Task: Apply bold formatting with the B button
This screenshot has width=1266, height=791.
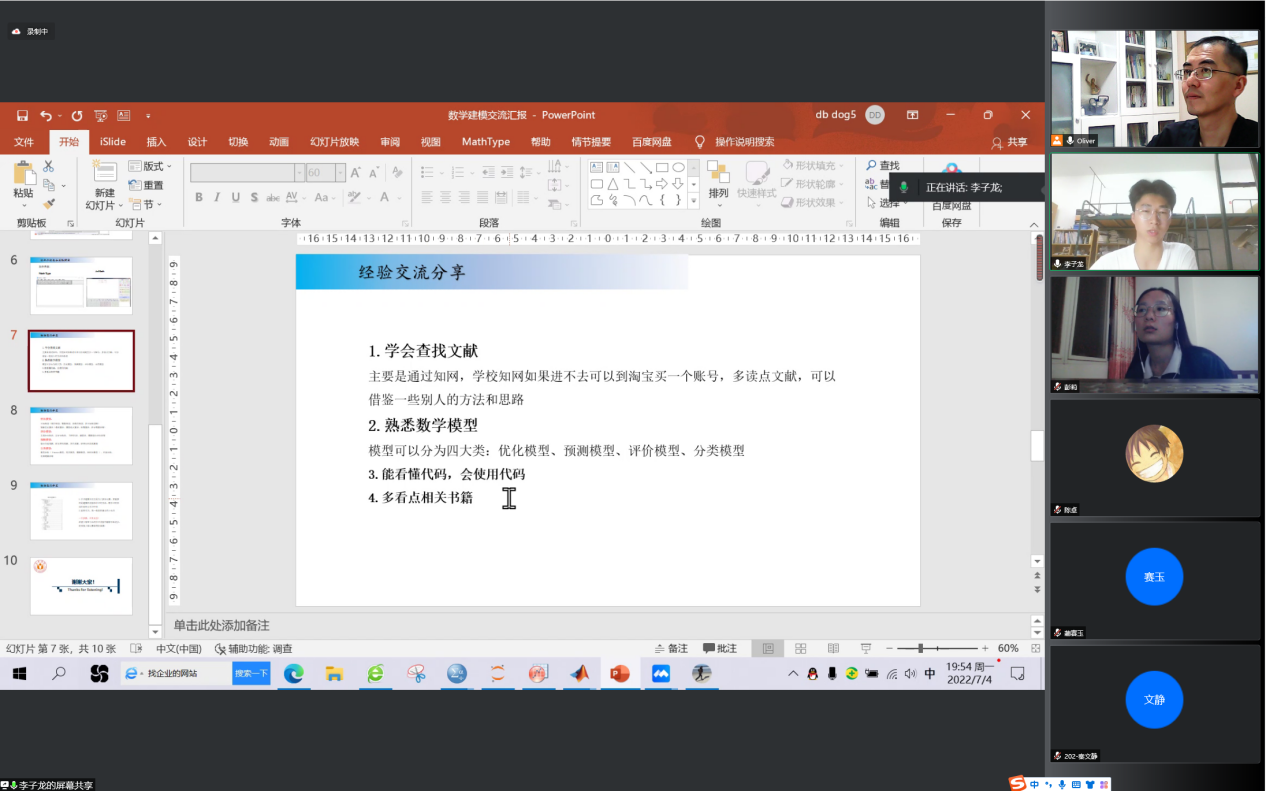Action: click(199, 197)
